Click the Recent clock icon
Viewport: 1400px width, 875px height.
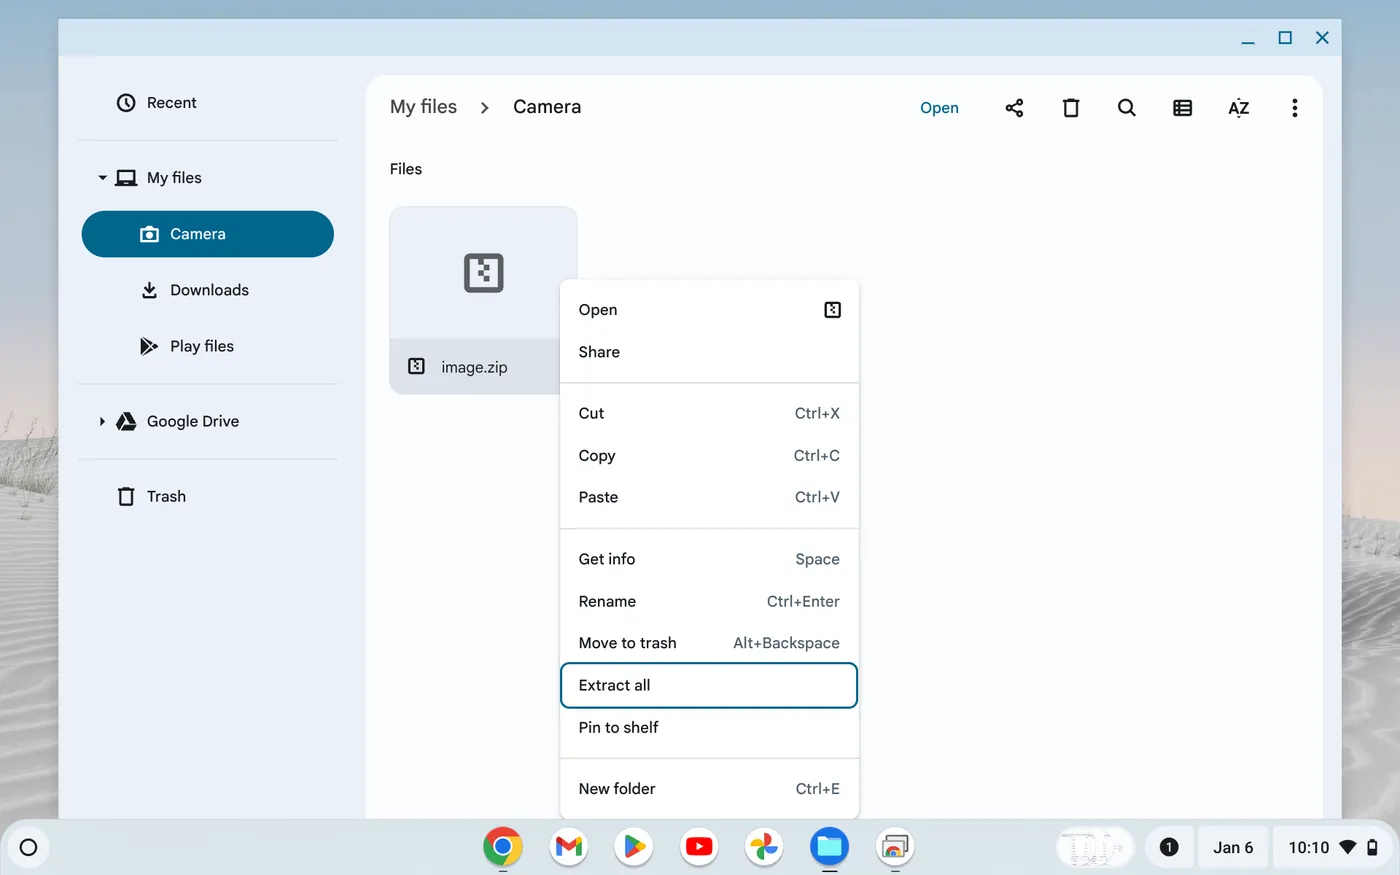[126, 103]
